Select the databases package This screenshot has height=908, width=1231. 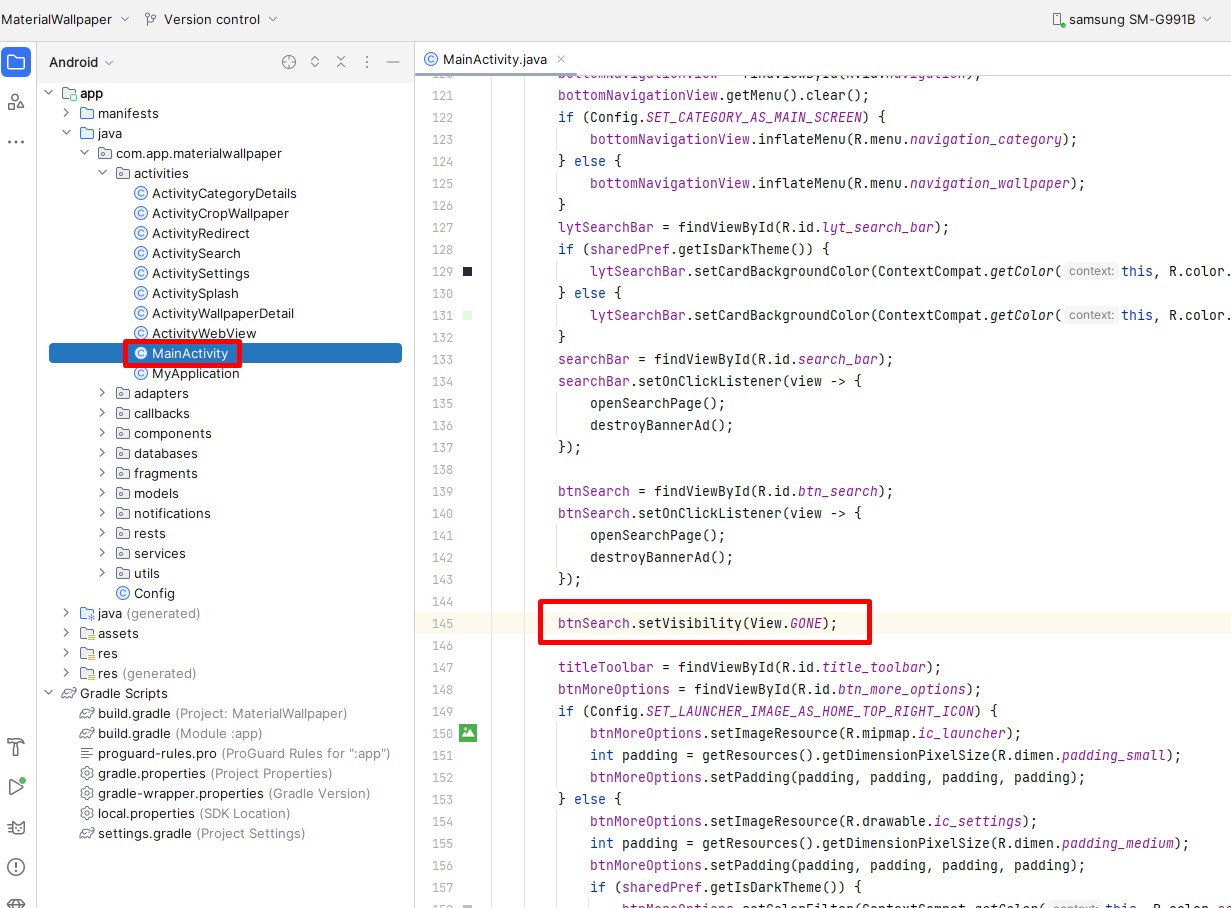(166, 453)
